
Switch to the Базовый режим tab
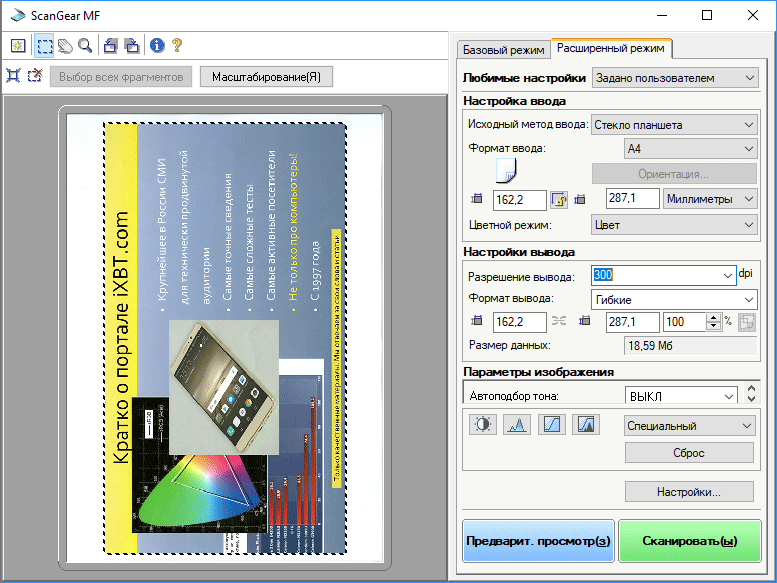(x=503, y=49)
